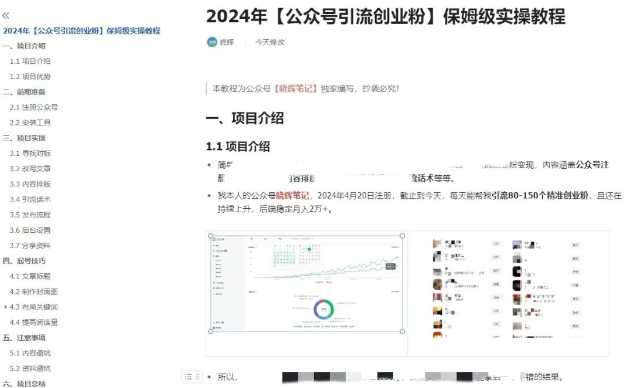Go to outline item 3.4 引流话术

coord(30,199)
